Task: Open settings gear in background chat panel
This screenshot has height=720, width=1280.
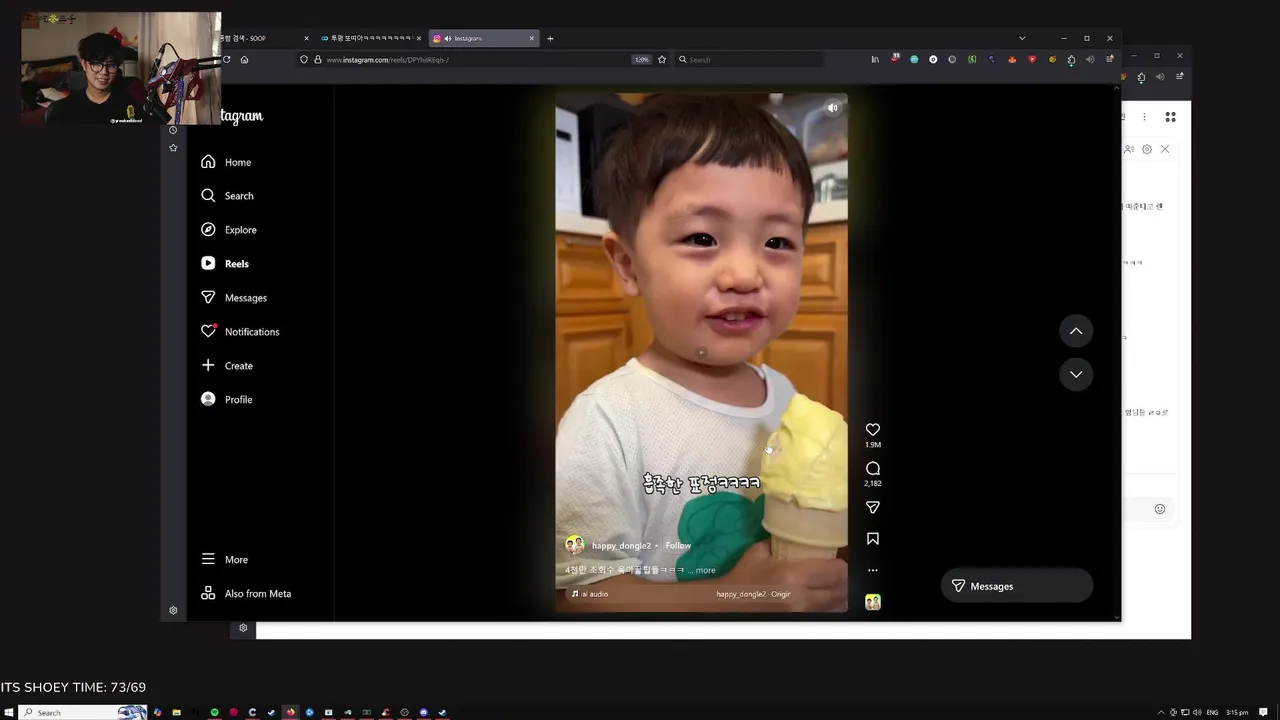Action: (x=1147, y=149)
